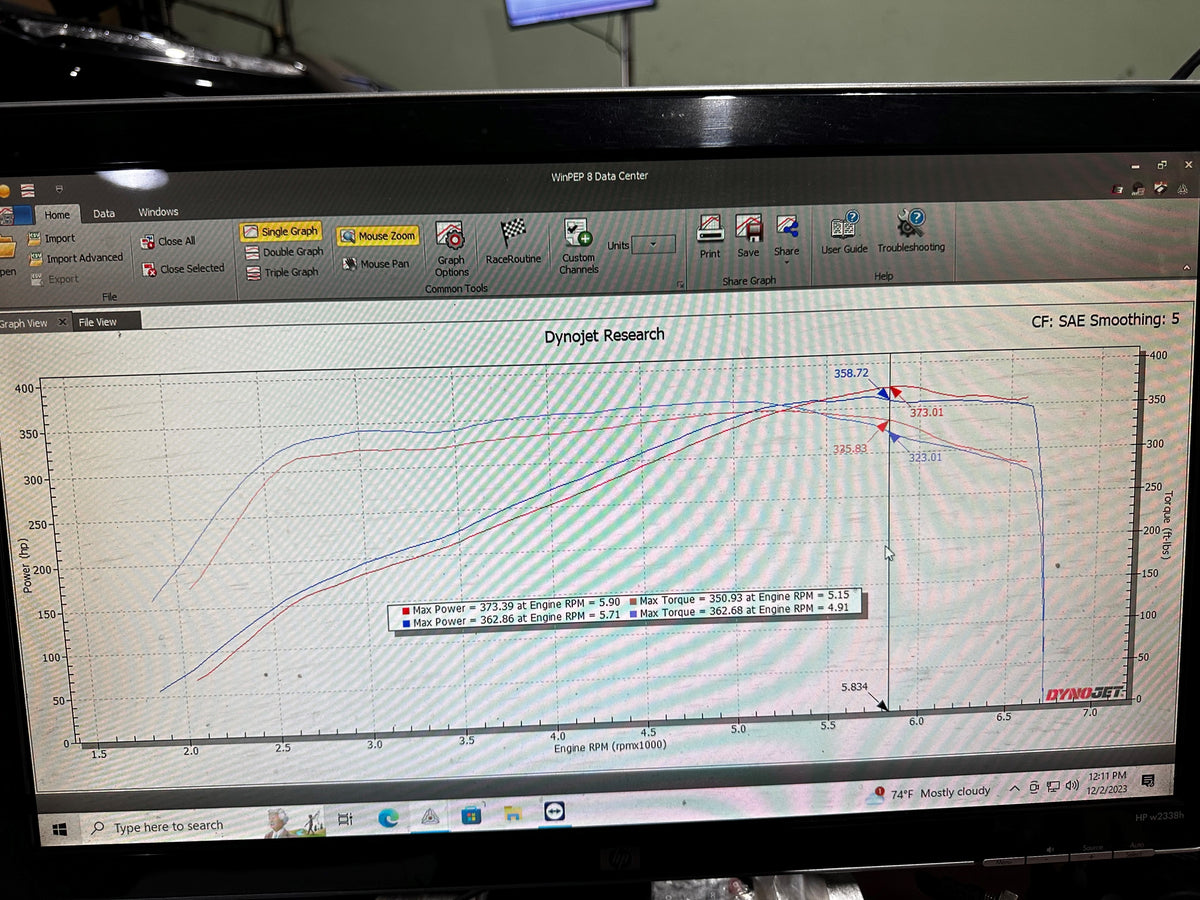Screen dimensions: 1200x900
Task: Toggle the Mouse Zoom mode
Action: pos(377,236)
